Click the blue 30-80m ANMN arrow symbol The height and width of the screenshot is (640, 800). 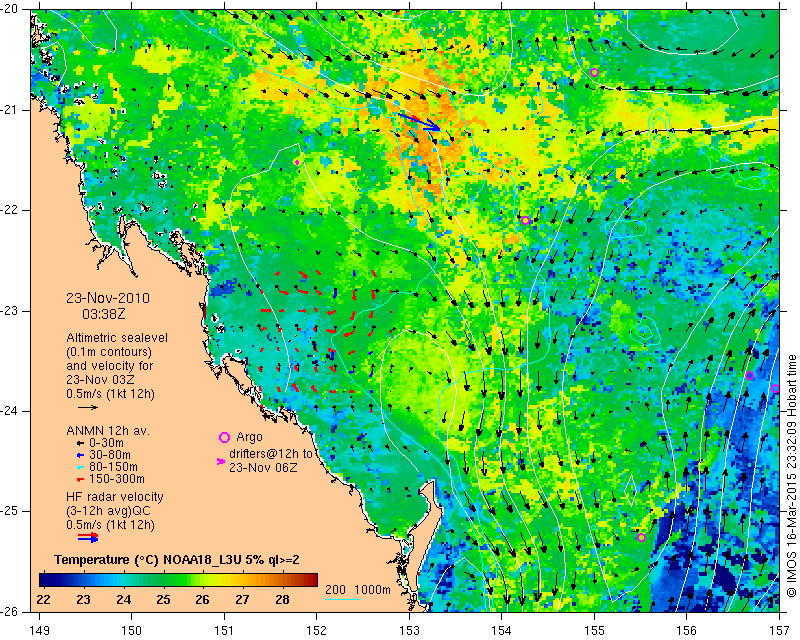tap(81, 455)
